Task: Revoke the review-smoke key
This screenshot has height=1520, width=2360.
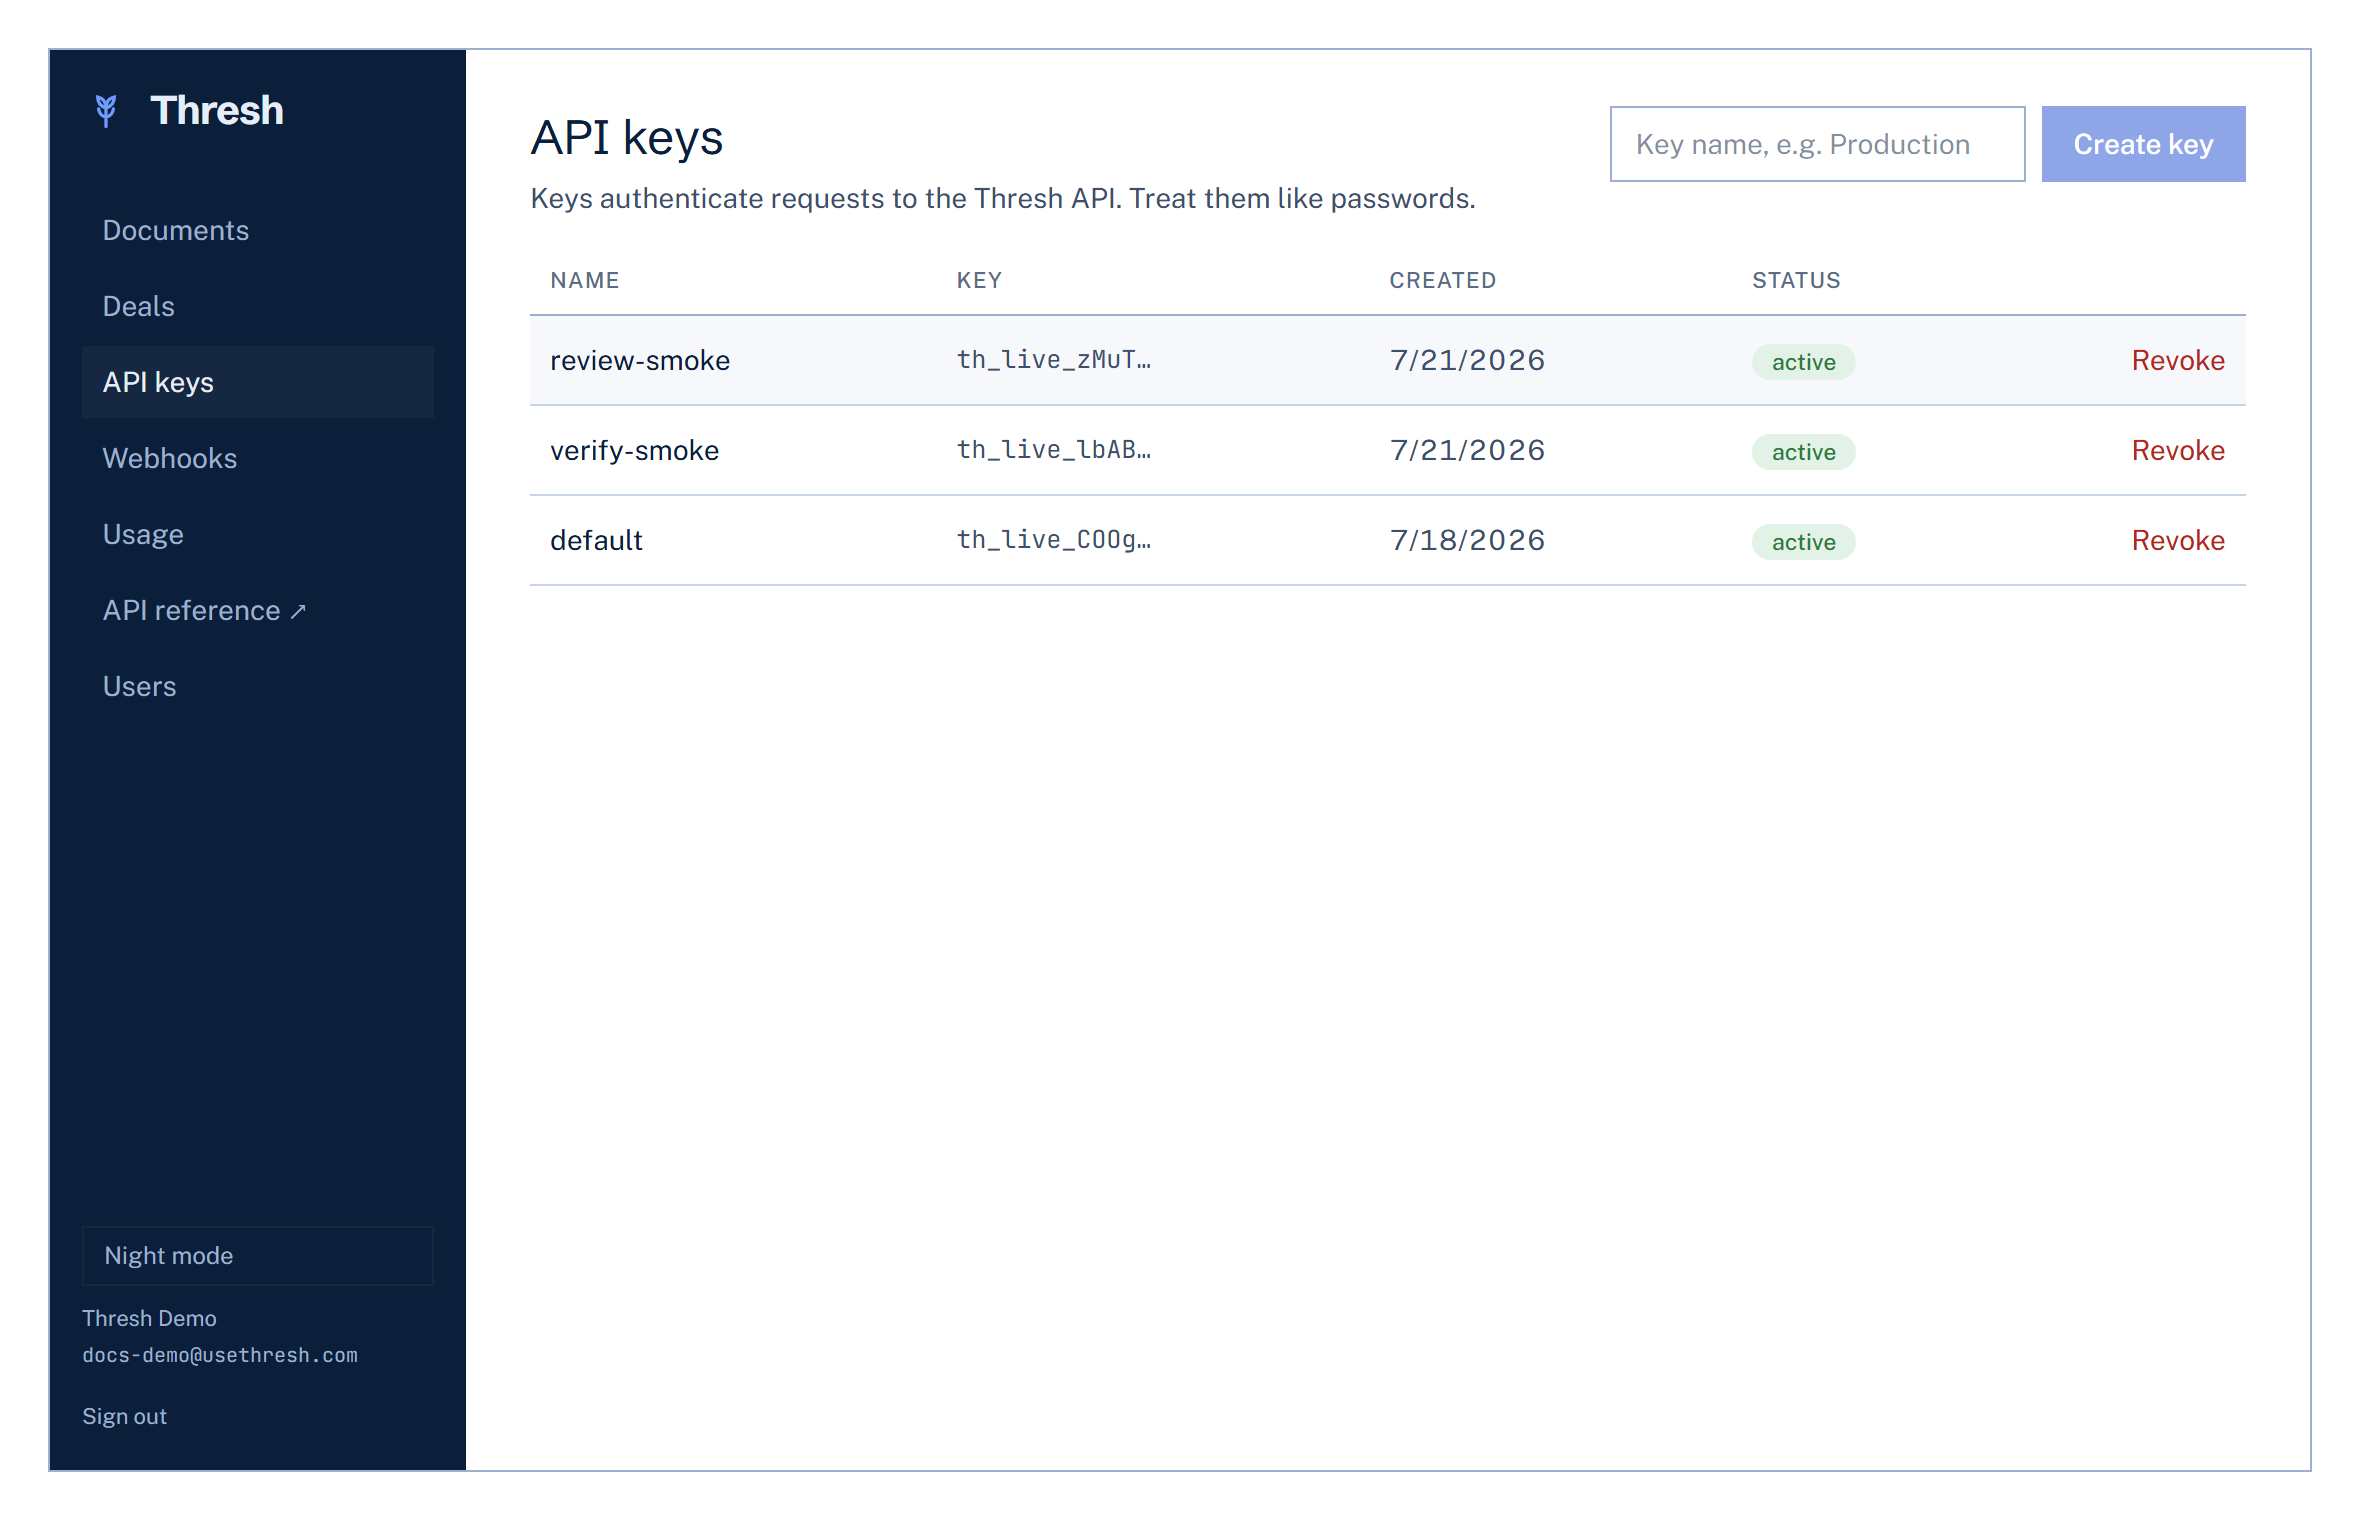Action: pos(2178,360)
